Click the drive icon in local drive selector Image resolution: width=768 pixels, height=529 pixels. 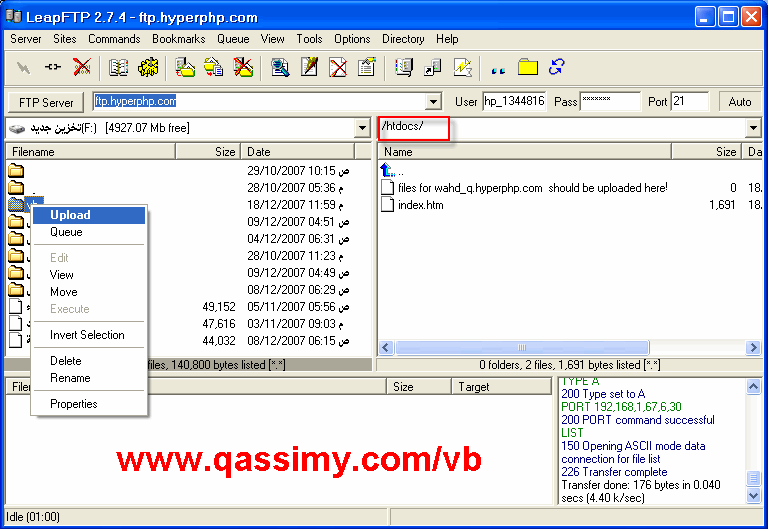pos(17,129)
